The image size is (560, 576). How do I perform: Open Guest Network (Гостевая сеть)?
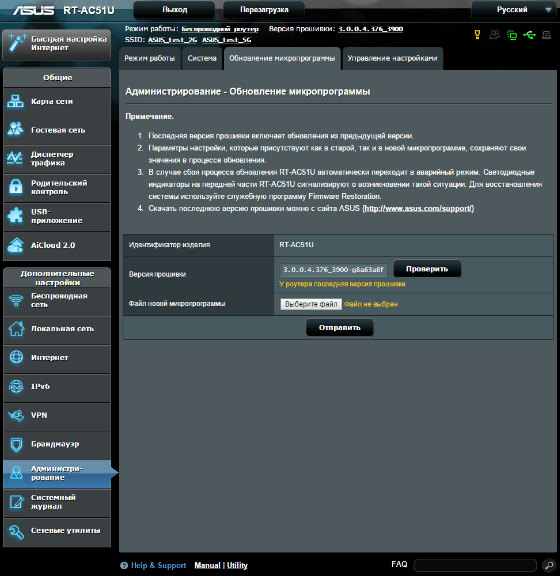[57, 130]
